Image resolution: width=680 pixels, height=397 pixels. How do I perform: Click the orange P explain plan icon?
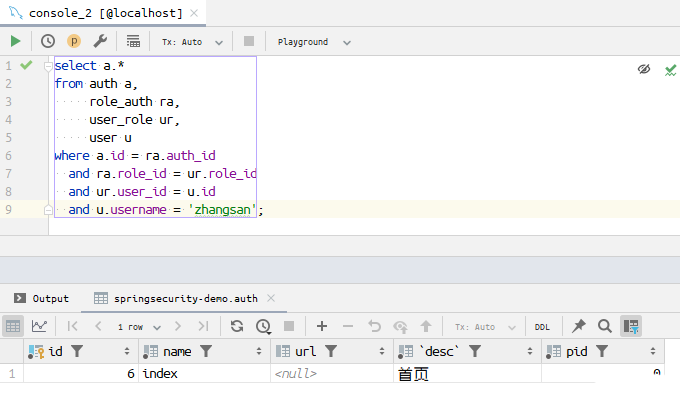74,41
